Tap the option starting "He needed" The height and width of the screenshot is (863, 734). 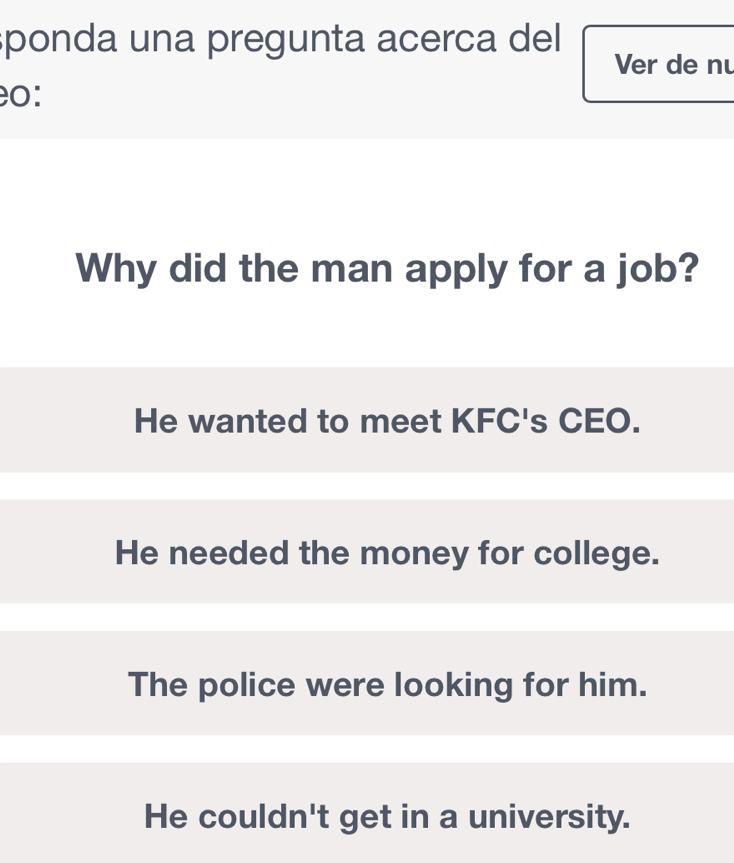click(387, 551)
